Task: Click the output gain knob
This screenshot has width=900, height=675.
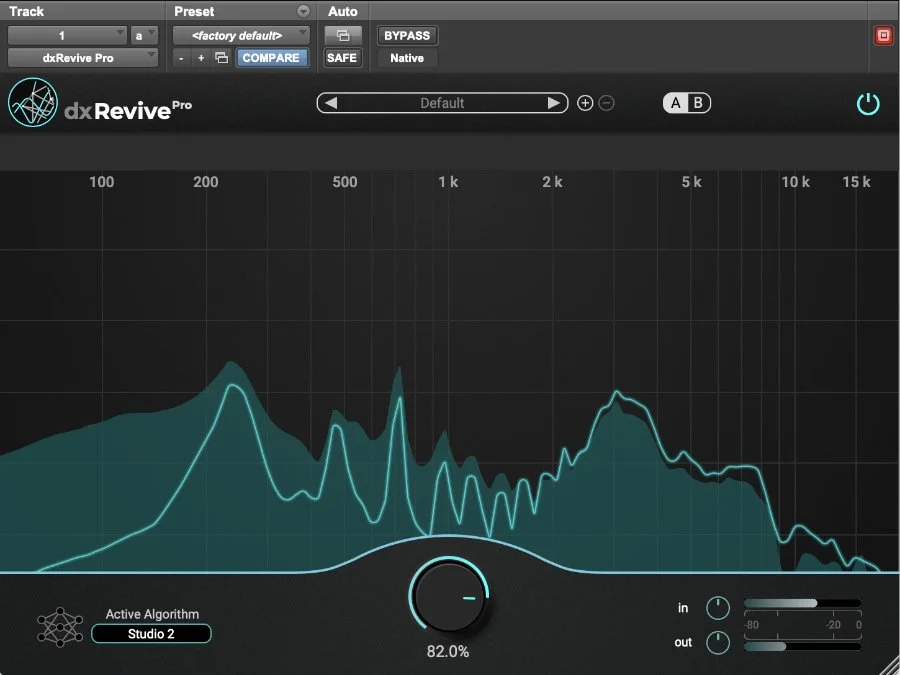Action: coord(717,643)
